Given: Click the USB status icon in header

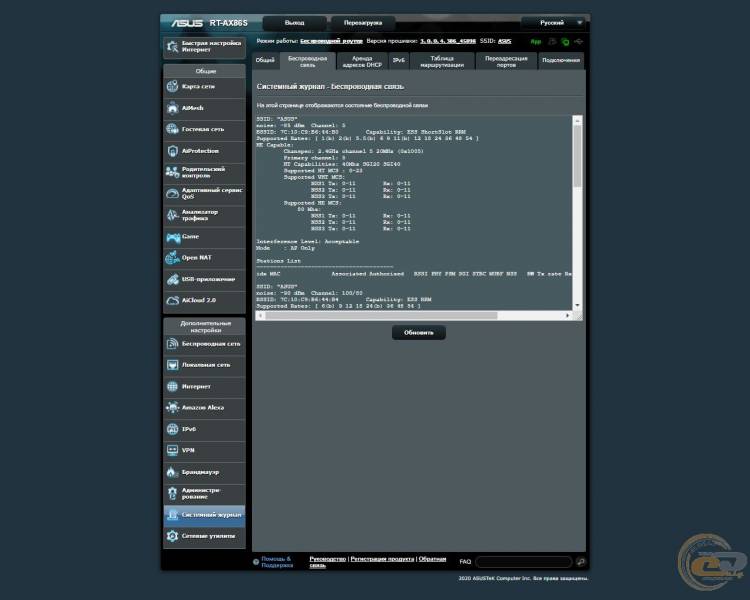Looking at the screenshot, I should click(579, 42).
